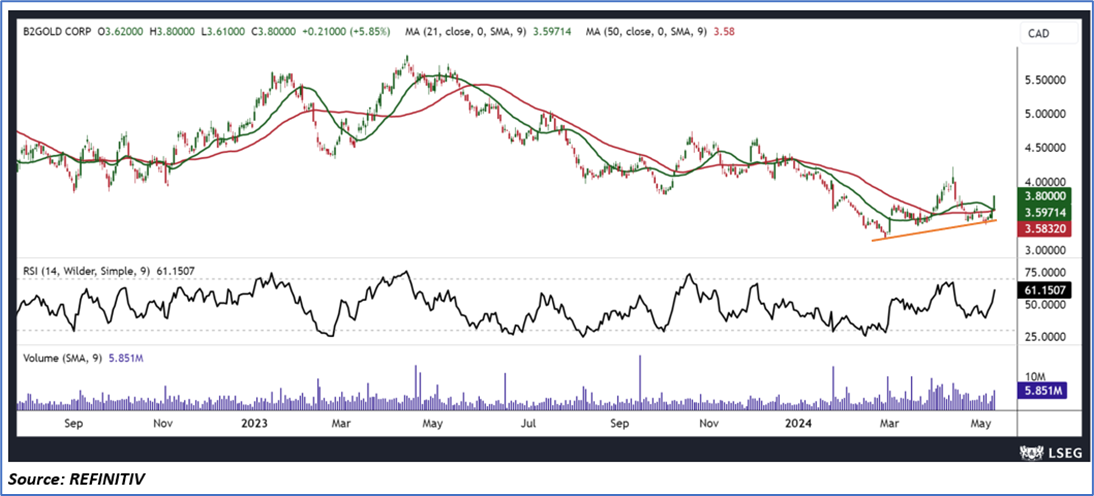Select the open value O3.62000
Viewport: 1094px width, 496px height.
[x=121, y=31]
